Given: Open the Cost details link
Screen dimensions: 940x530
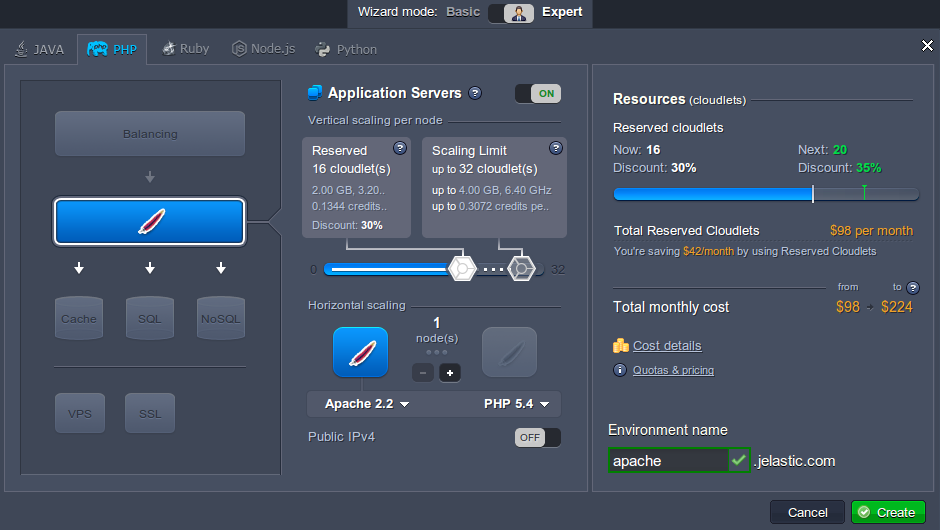Looking at the screenshot, I should pyautogui.click(x=667, y=346).
